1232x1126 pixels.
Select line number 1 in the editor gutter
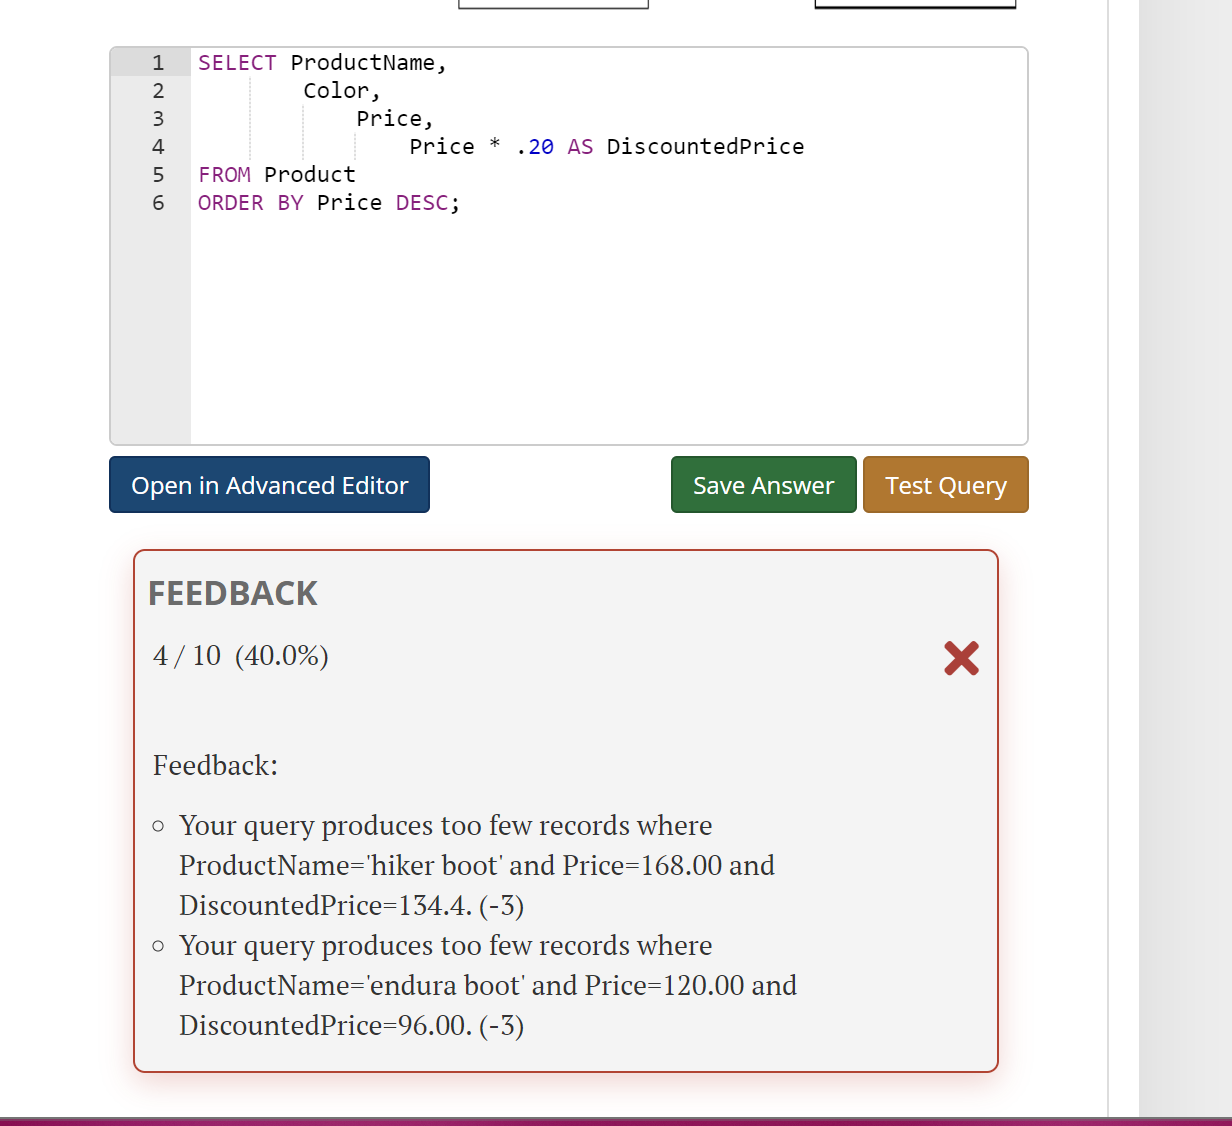tap(157, 62)
